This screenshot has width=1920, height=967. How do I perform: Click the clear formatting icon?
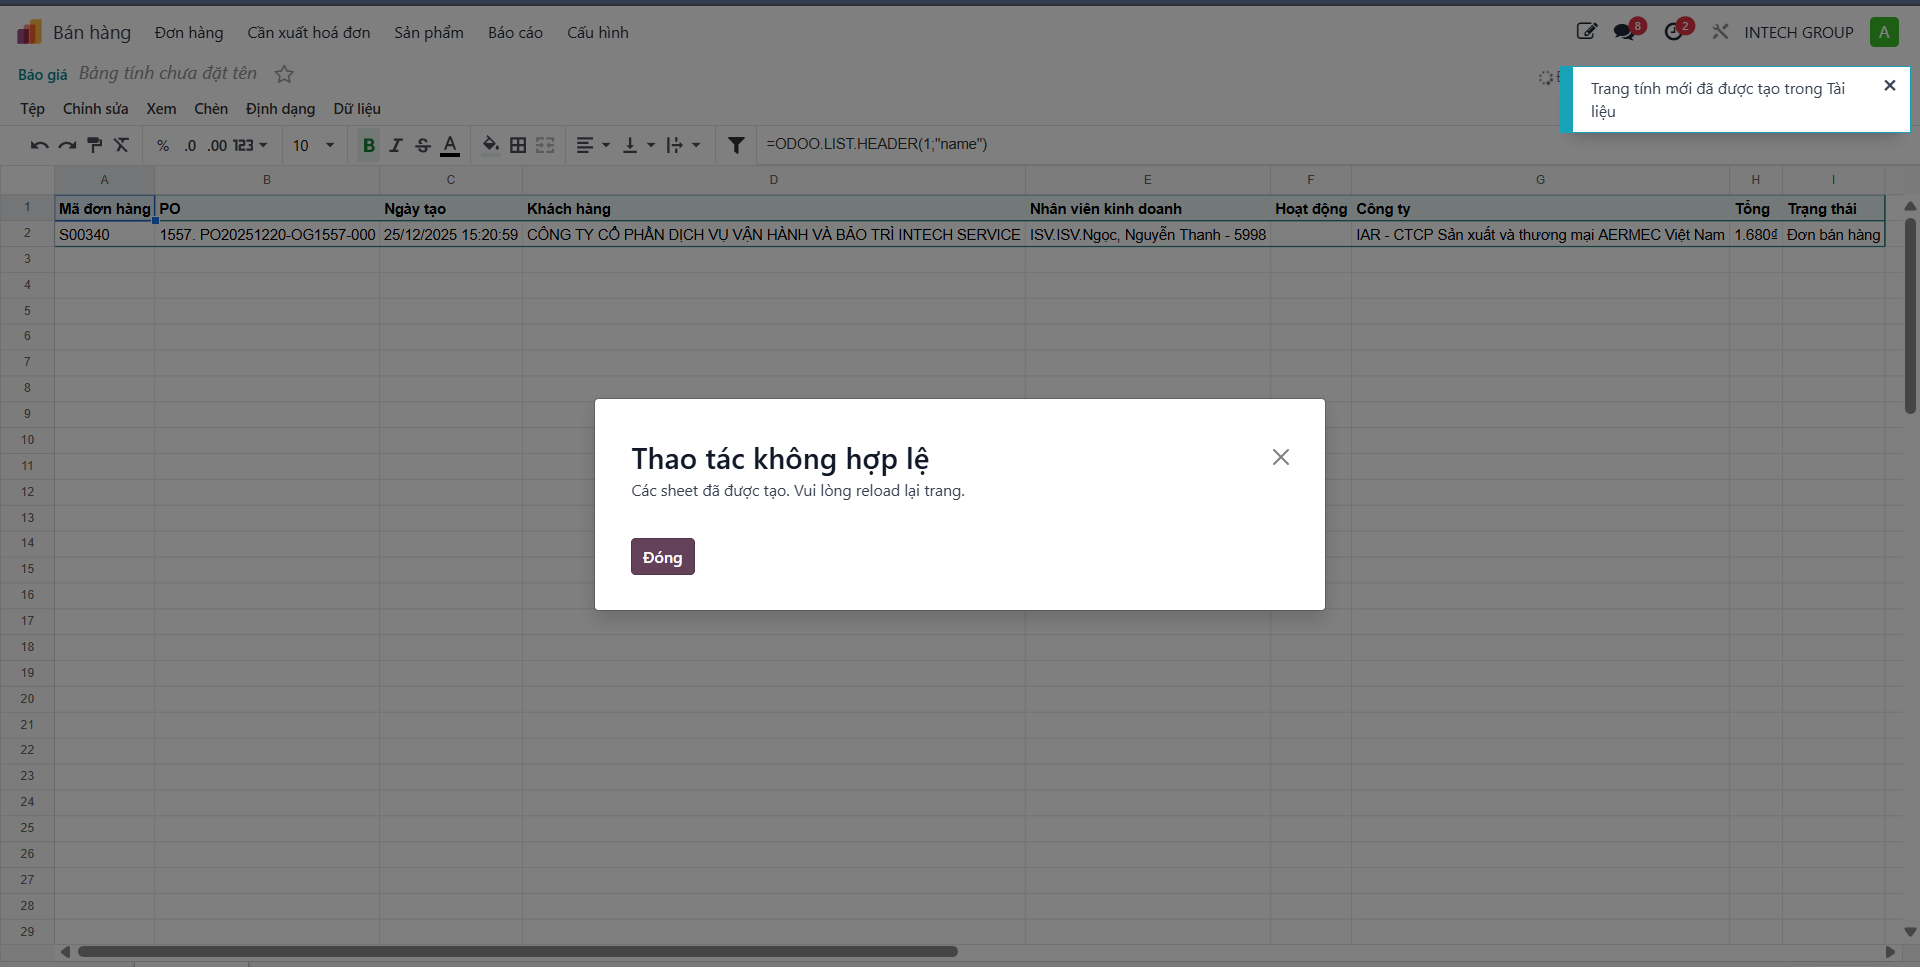(x=122, y=145)
